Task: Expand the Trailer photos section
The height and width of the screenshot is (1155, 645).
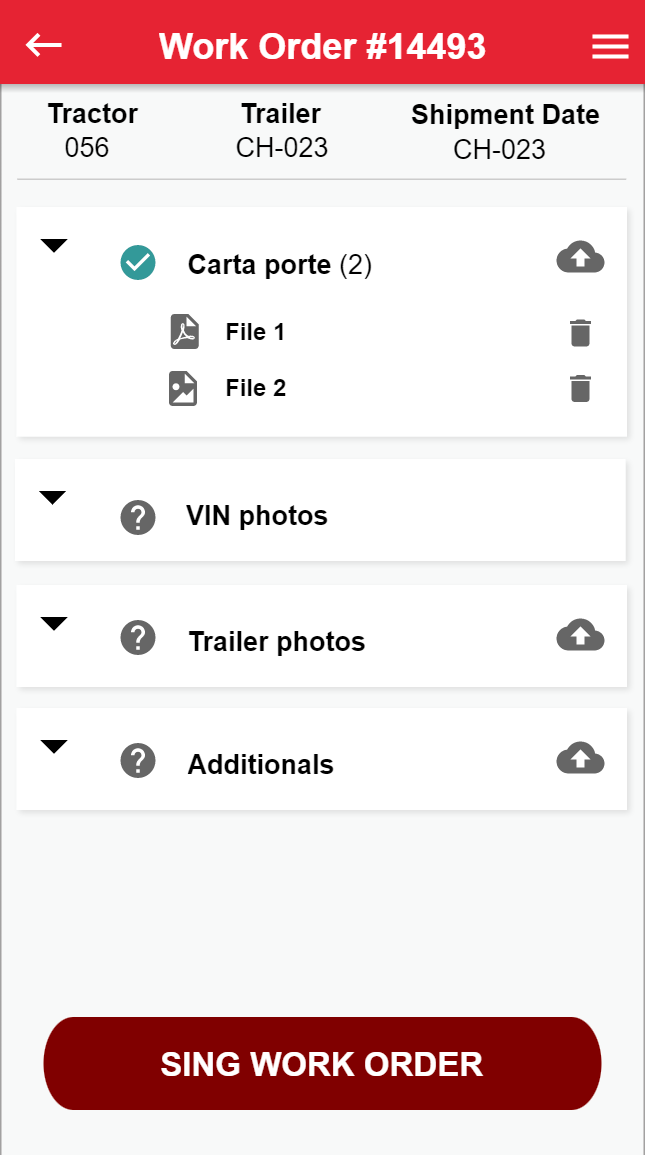Action: tap(54, 624)
